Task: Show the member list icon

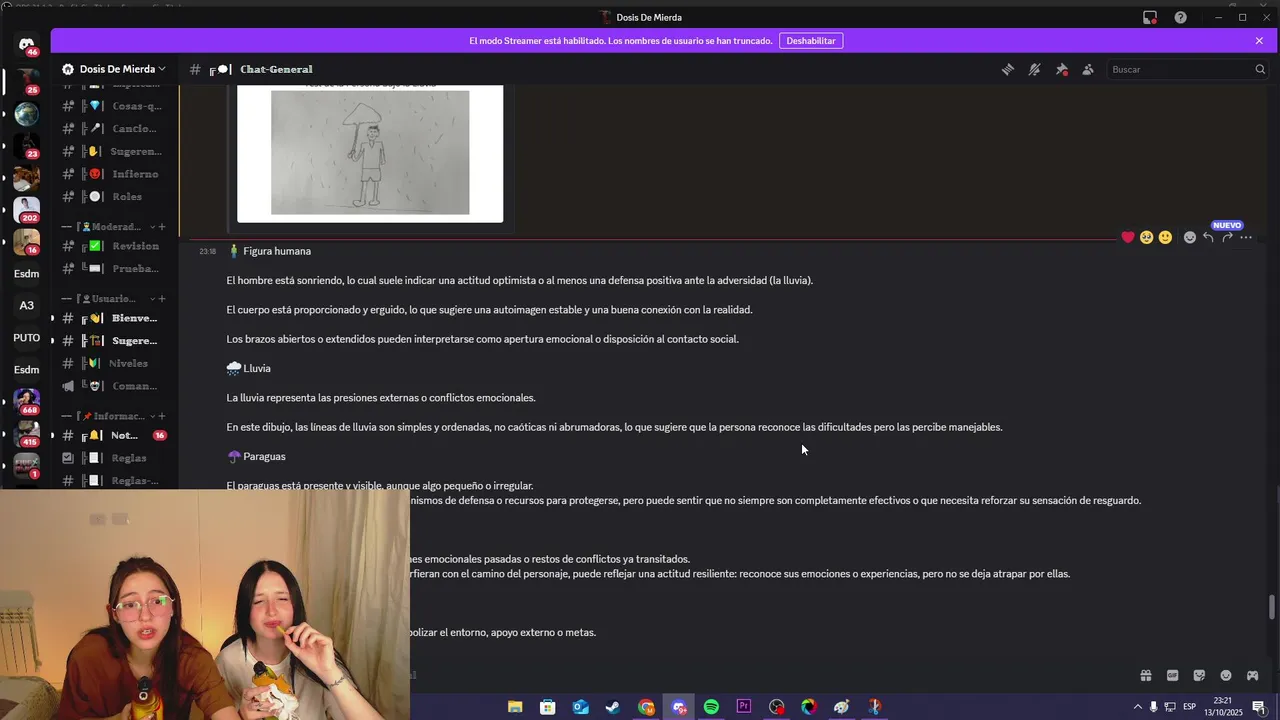Action: 1088,69
